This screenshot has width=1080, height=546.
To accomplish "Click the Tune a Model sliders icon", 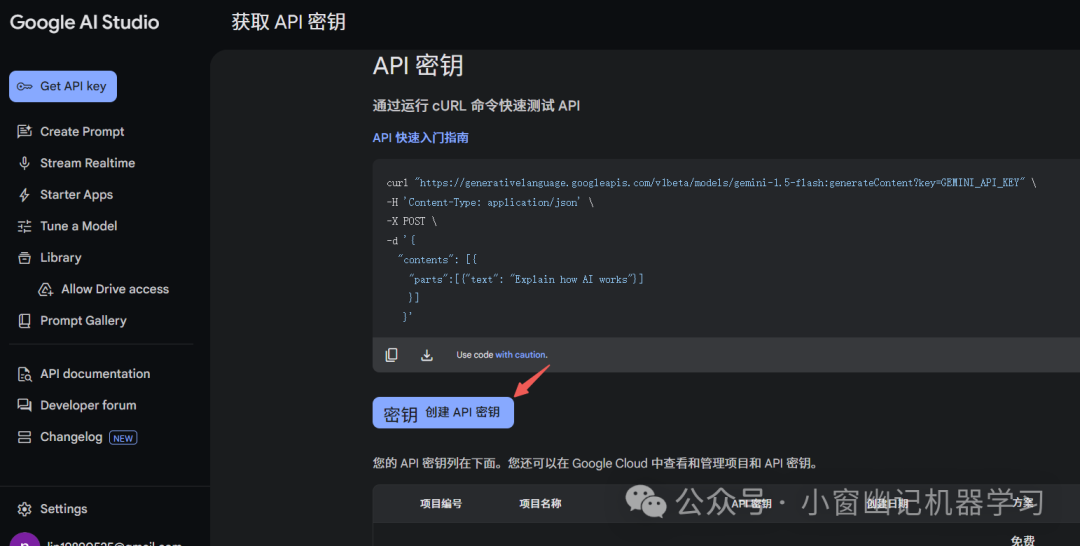I will (24, 227).
